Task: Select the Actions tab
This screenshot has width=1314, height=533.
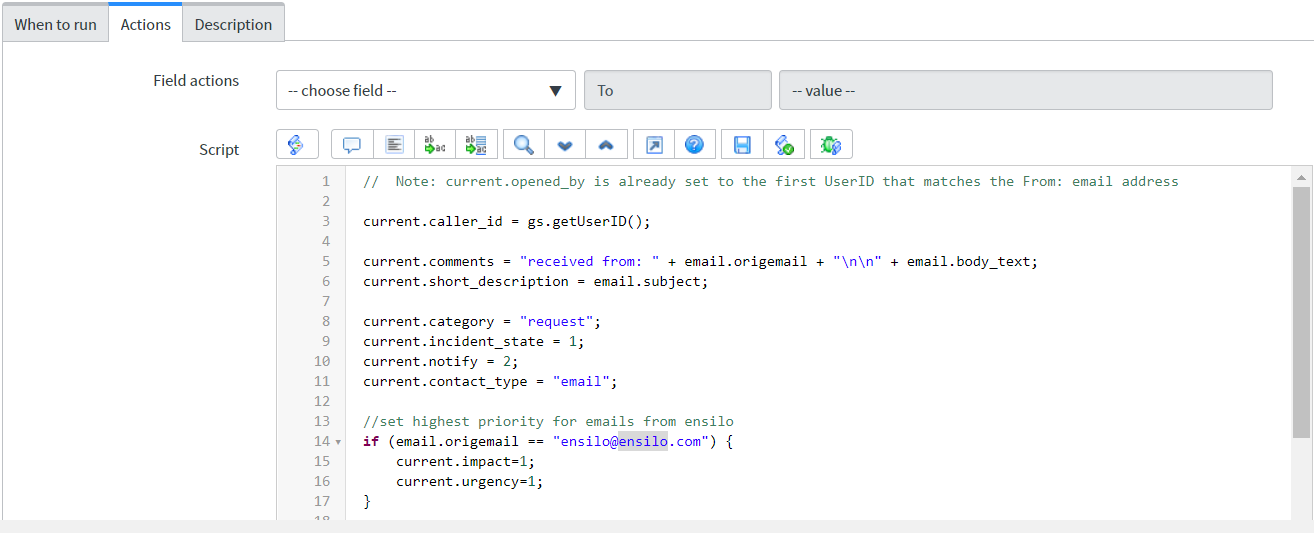Action: click(x=145, y=24)
